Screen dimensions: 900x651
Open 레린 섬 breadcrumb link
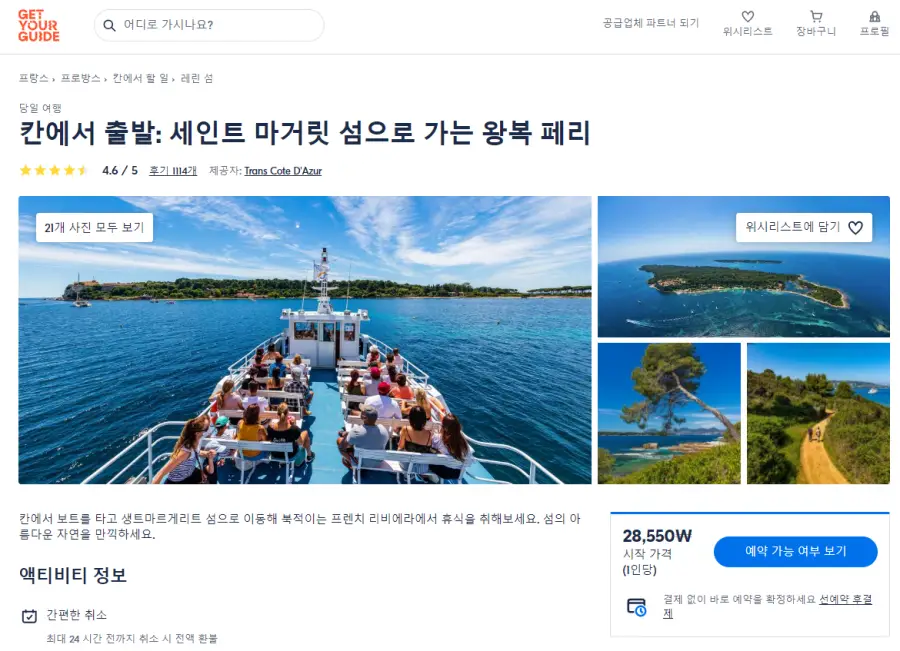pos(197,78)
